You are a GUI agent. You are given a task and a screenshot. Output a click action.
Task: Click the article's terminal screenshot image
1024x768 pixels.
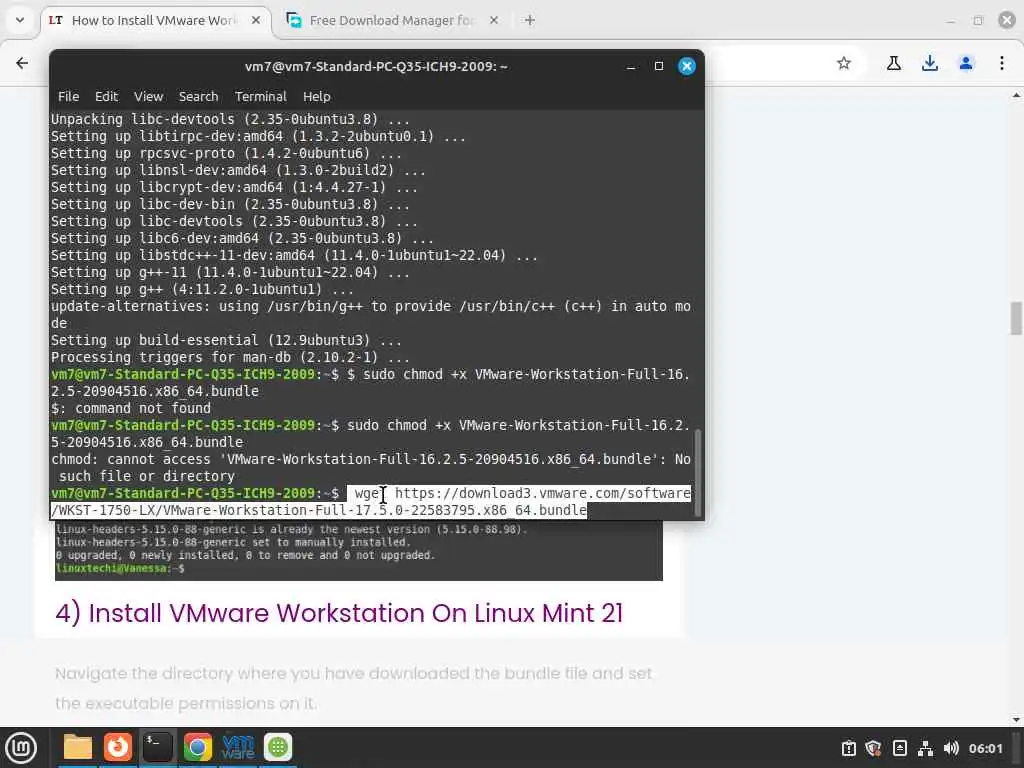(x=359, y=551)
